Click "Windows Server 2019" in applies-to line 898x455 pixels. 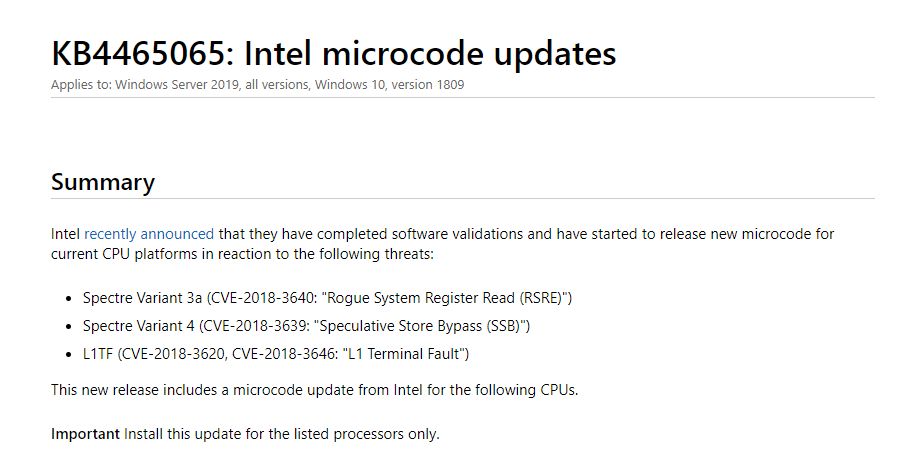[177, 85]
